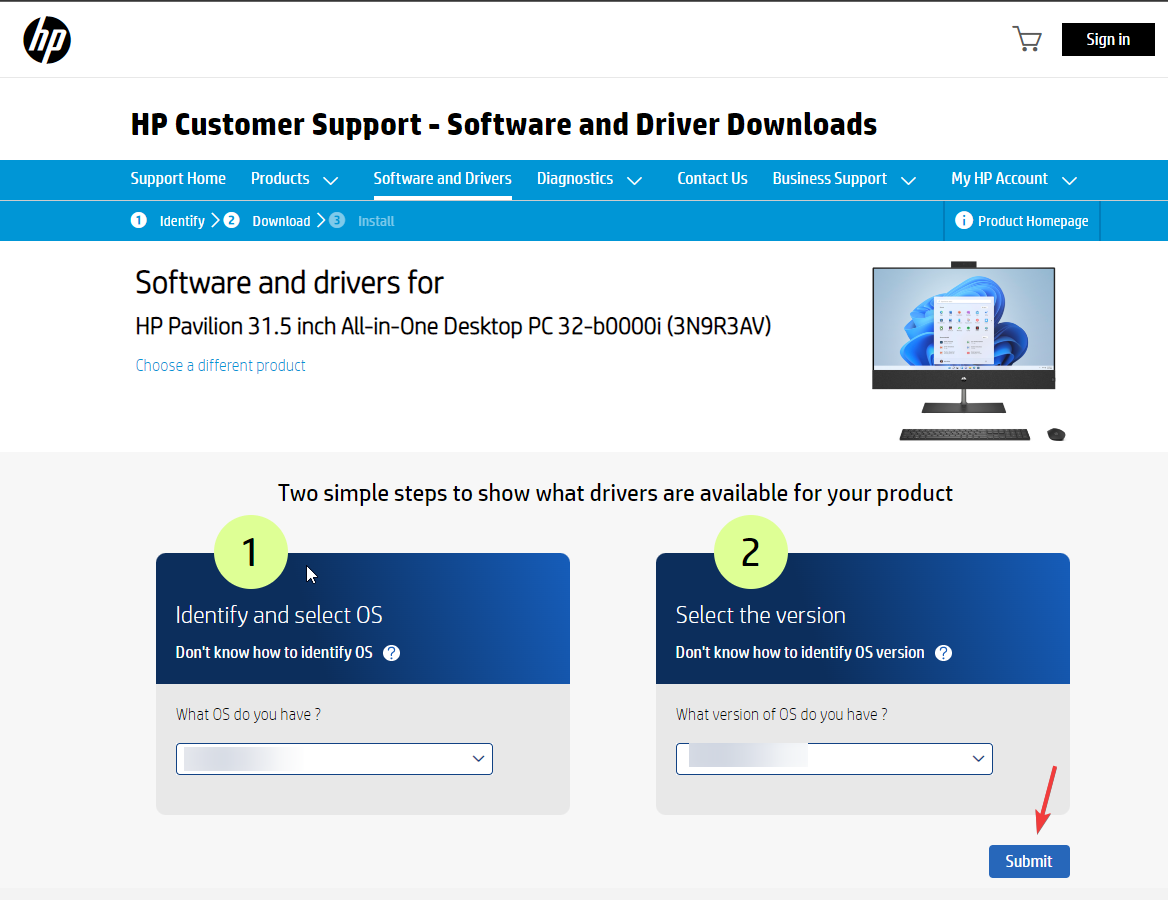Screen dimensions: 1168x900
Task: Click the Install step label
Action: pyautogui.click(x=376, y=221)
